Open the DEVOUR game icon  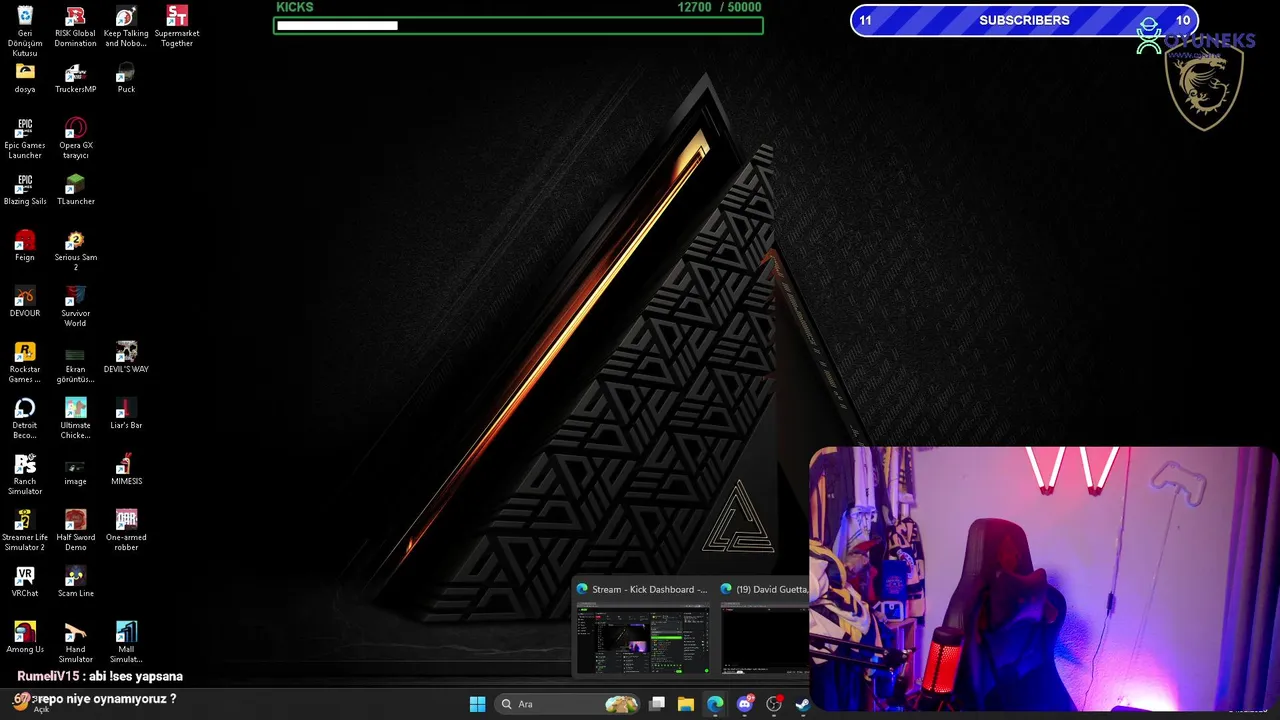(x=25, y=302)
